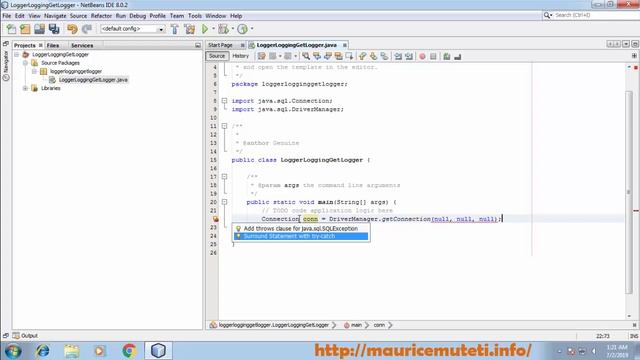
Task: Click the Open Project toolbar icon
Action: point(40,29)
